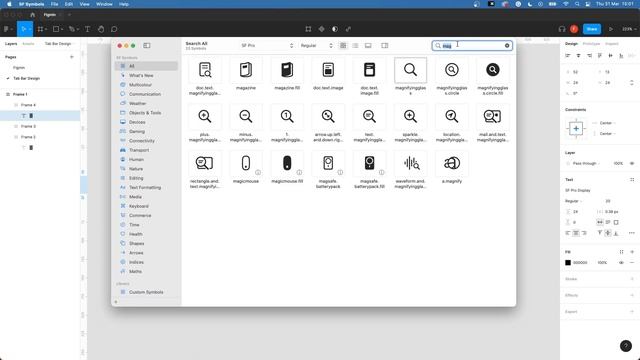Select the doc.text.image symbol
The image size is (640, 360).
[x=328, y=70]
